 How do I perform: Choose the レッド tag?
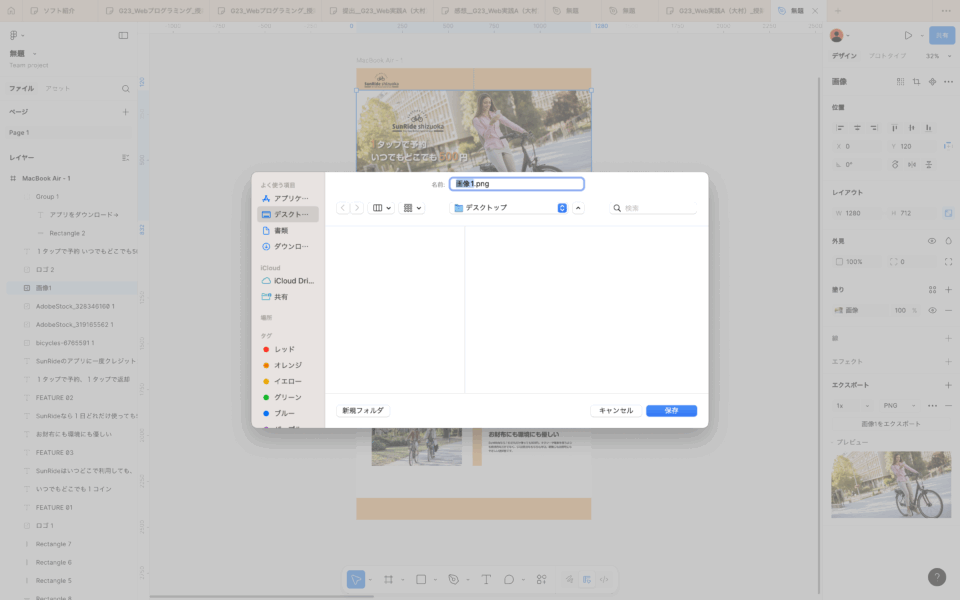tap(284, 349)
